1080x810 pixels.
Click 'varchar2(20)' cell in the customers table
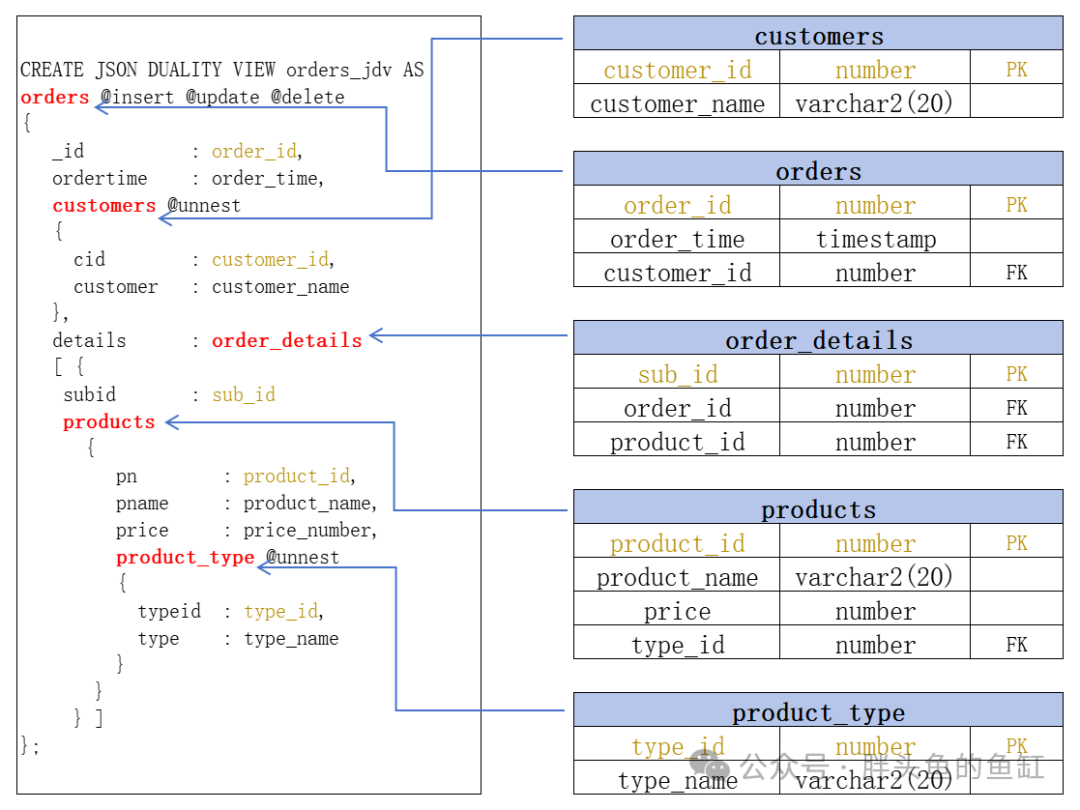tap(875, 101)
